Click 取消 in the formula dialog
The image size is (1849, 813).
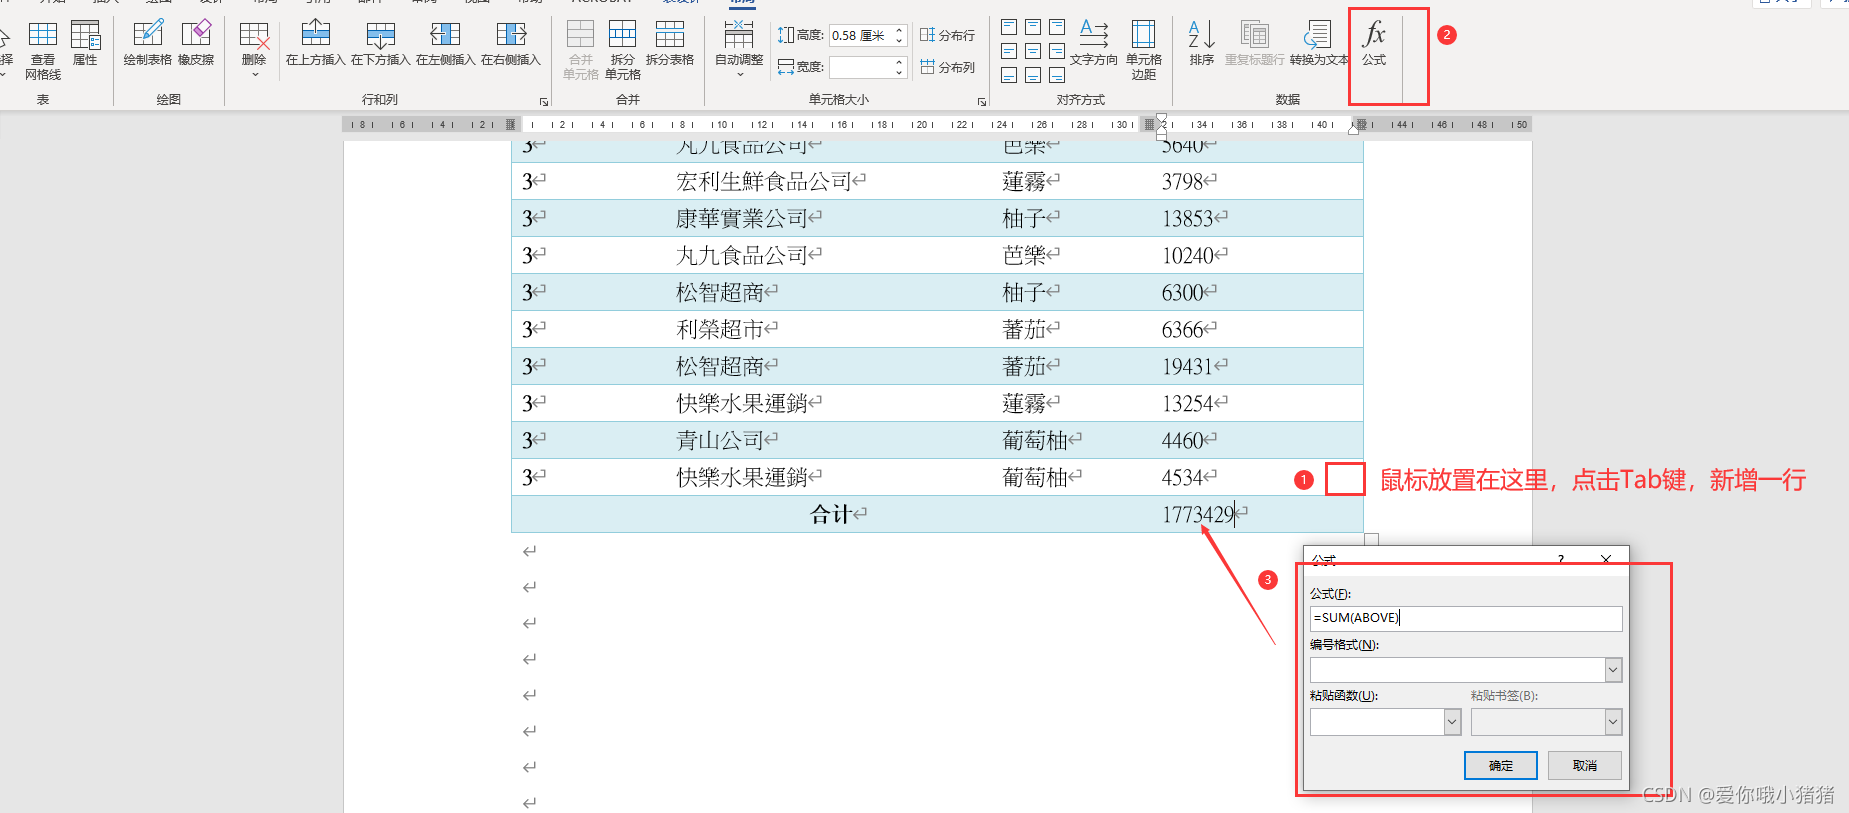pyautogui.click(x=1584, y=765)
